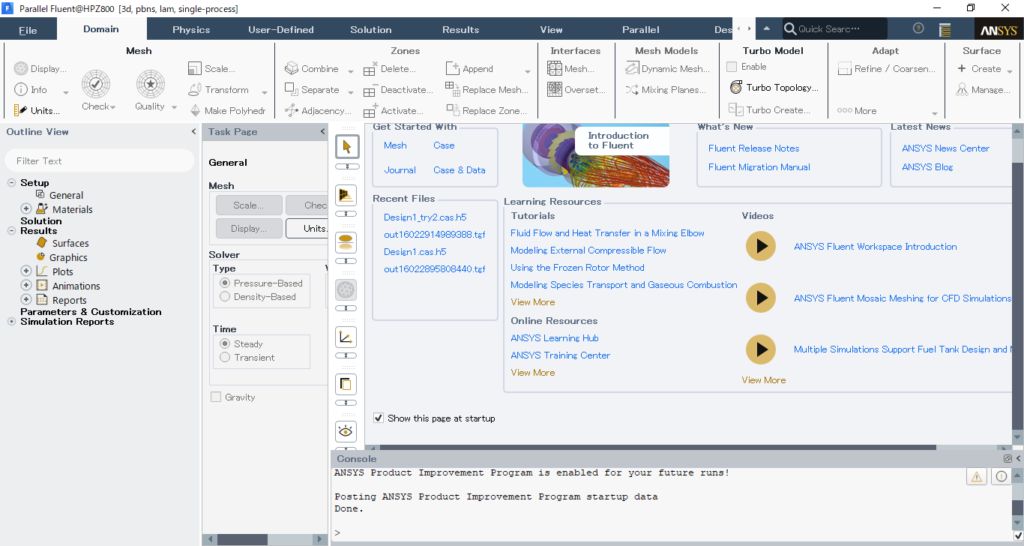
Task: Open the ANSYS Blog link
Action: pyautogui.click(x=927, y=167)
